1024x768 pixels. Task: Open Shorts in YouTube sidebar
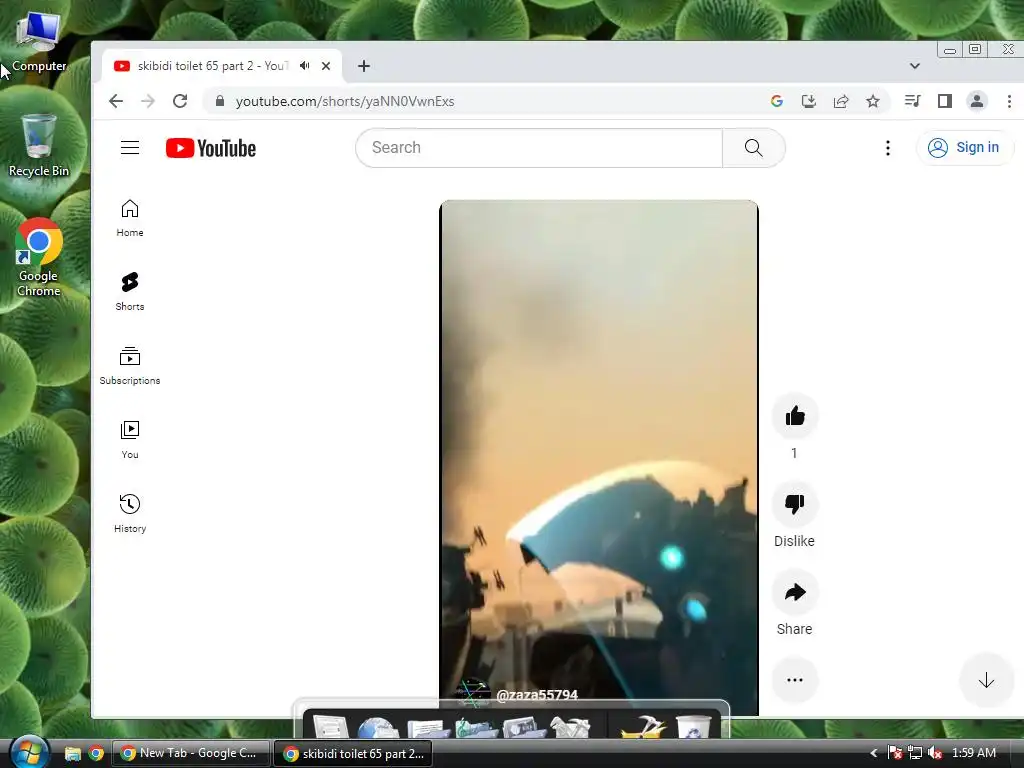coord(130,292)
